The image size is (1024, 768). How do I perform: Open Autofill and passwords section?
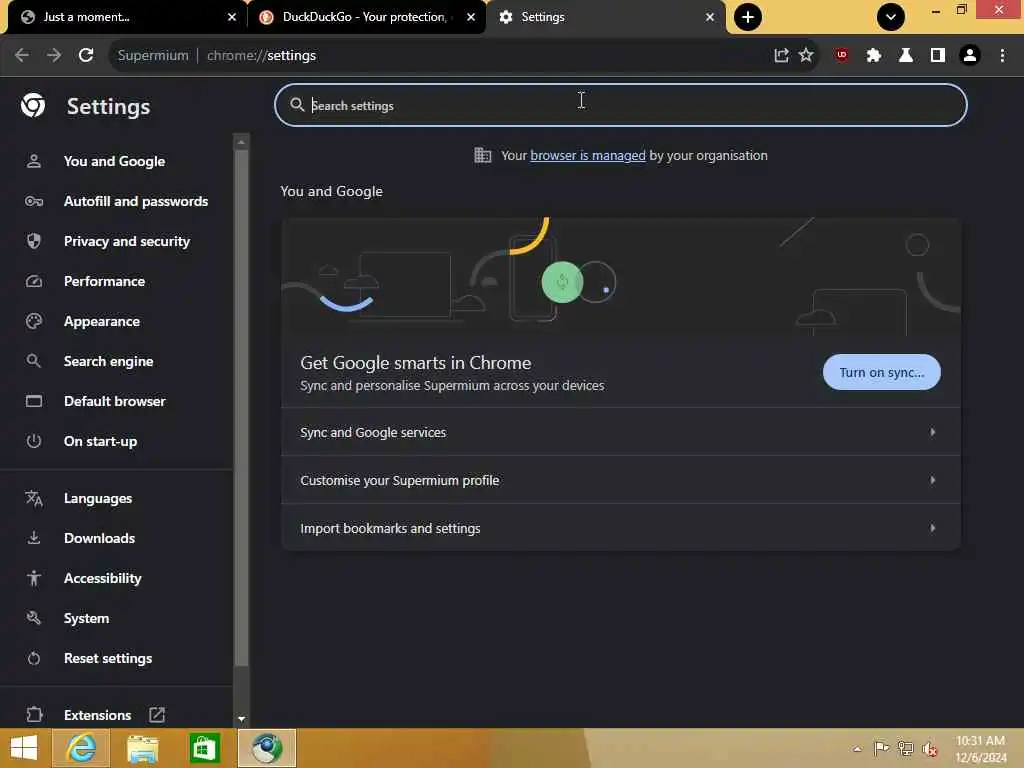tap(116, 201)
